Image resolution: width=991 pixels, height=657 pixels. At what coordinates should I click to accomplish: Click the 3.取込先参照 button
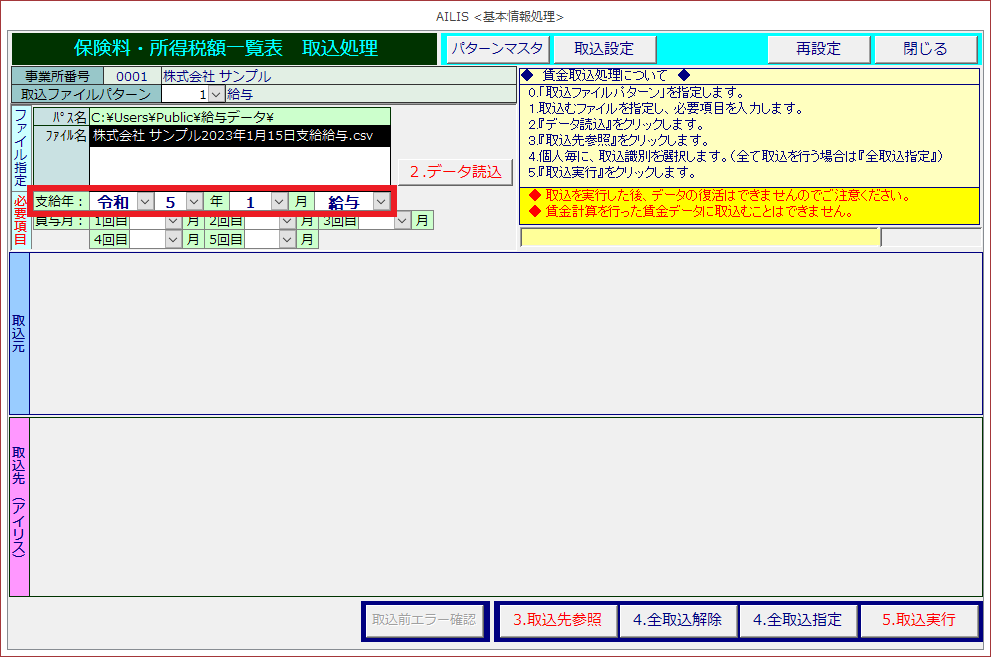(x=557, y=619)
